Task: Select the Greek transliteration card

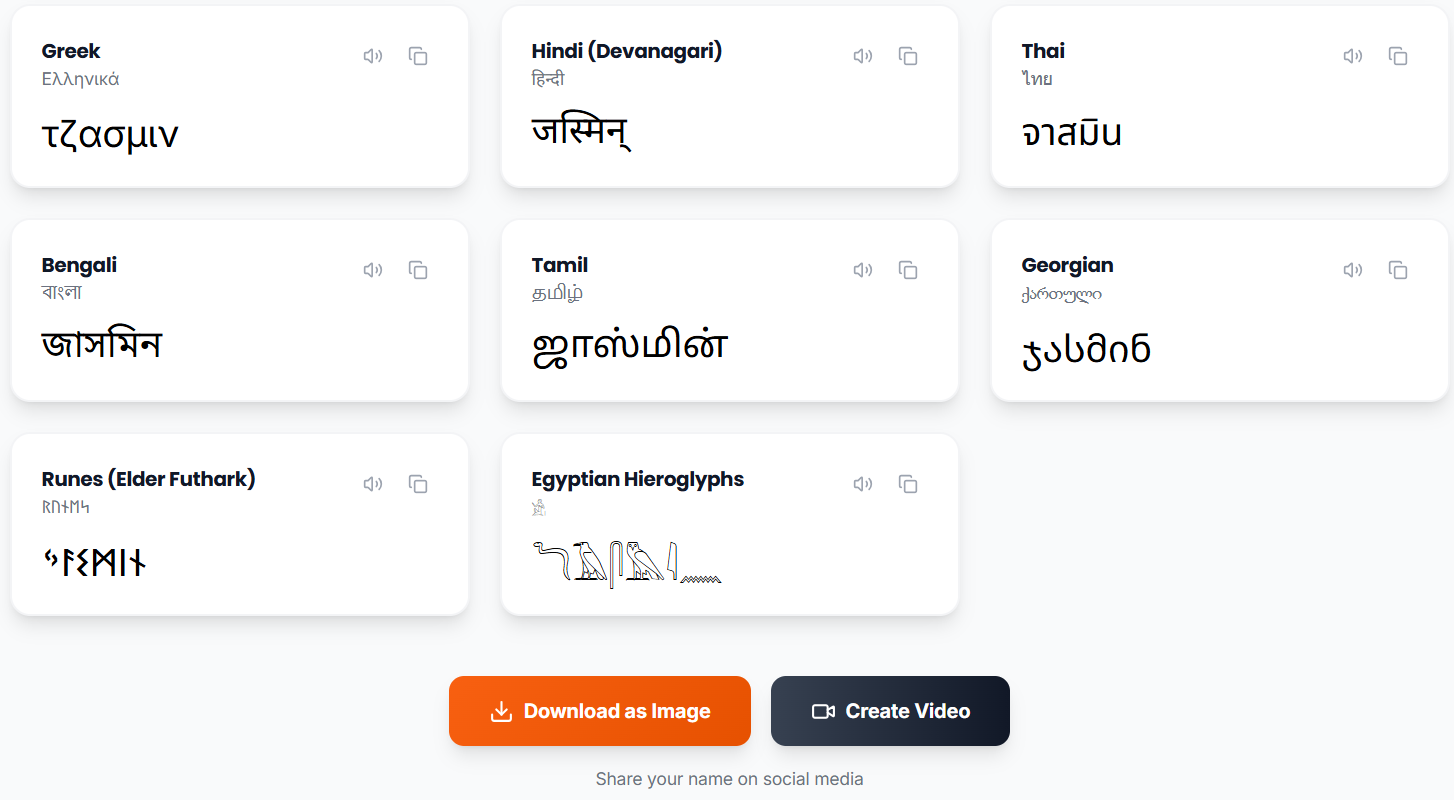Action: [239, 96]
